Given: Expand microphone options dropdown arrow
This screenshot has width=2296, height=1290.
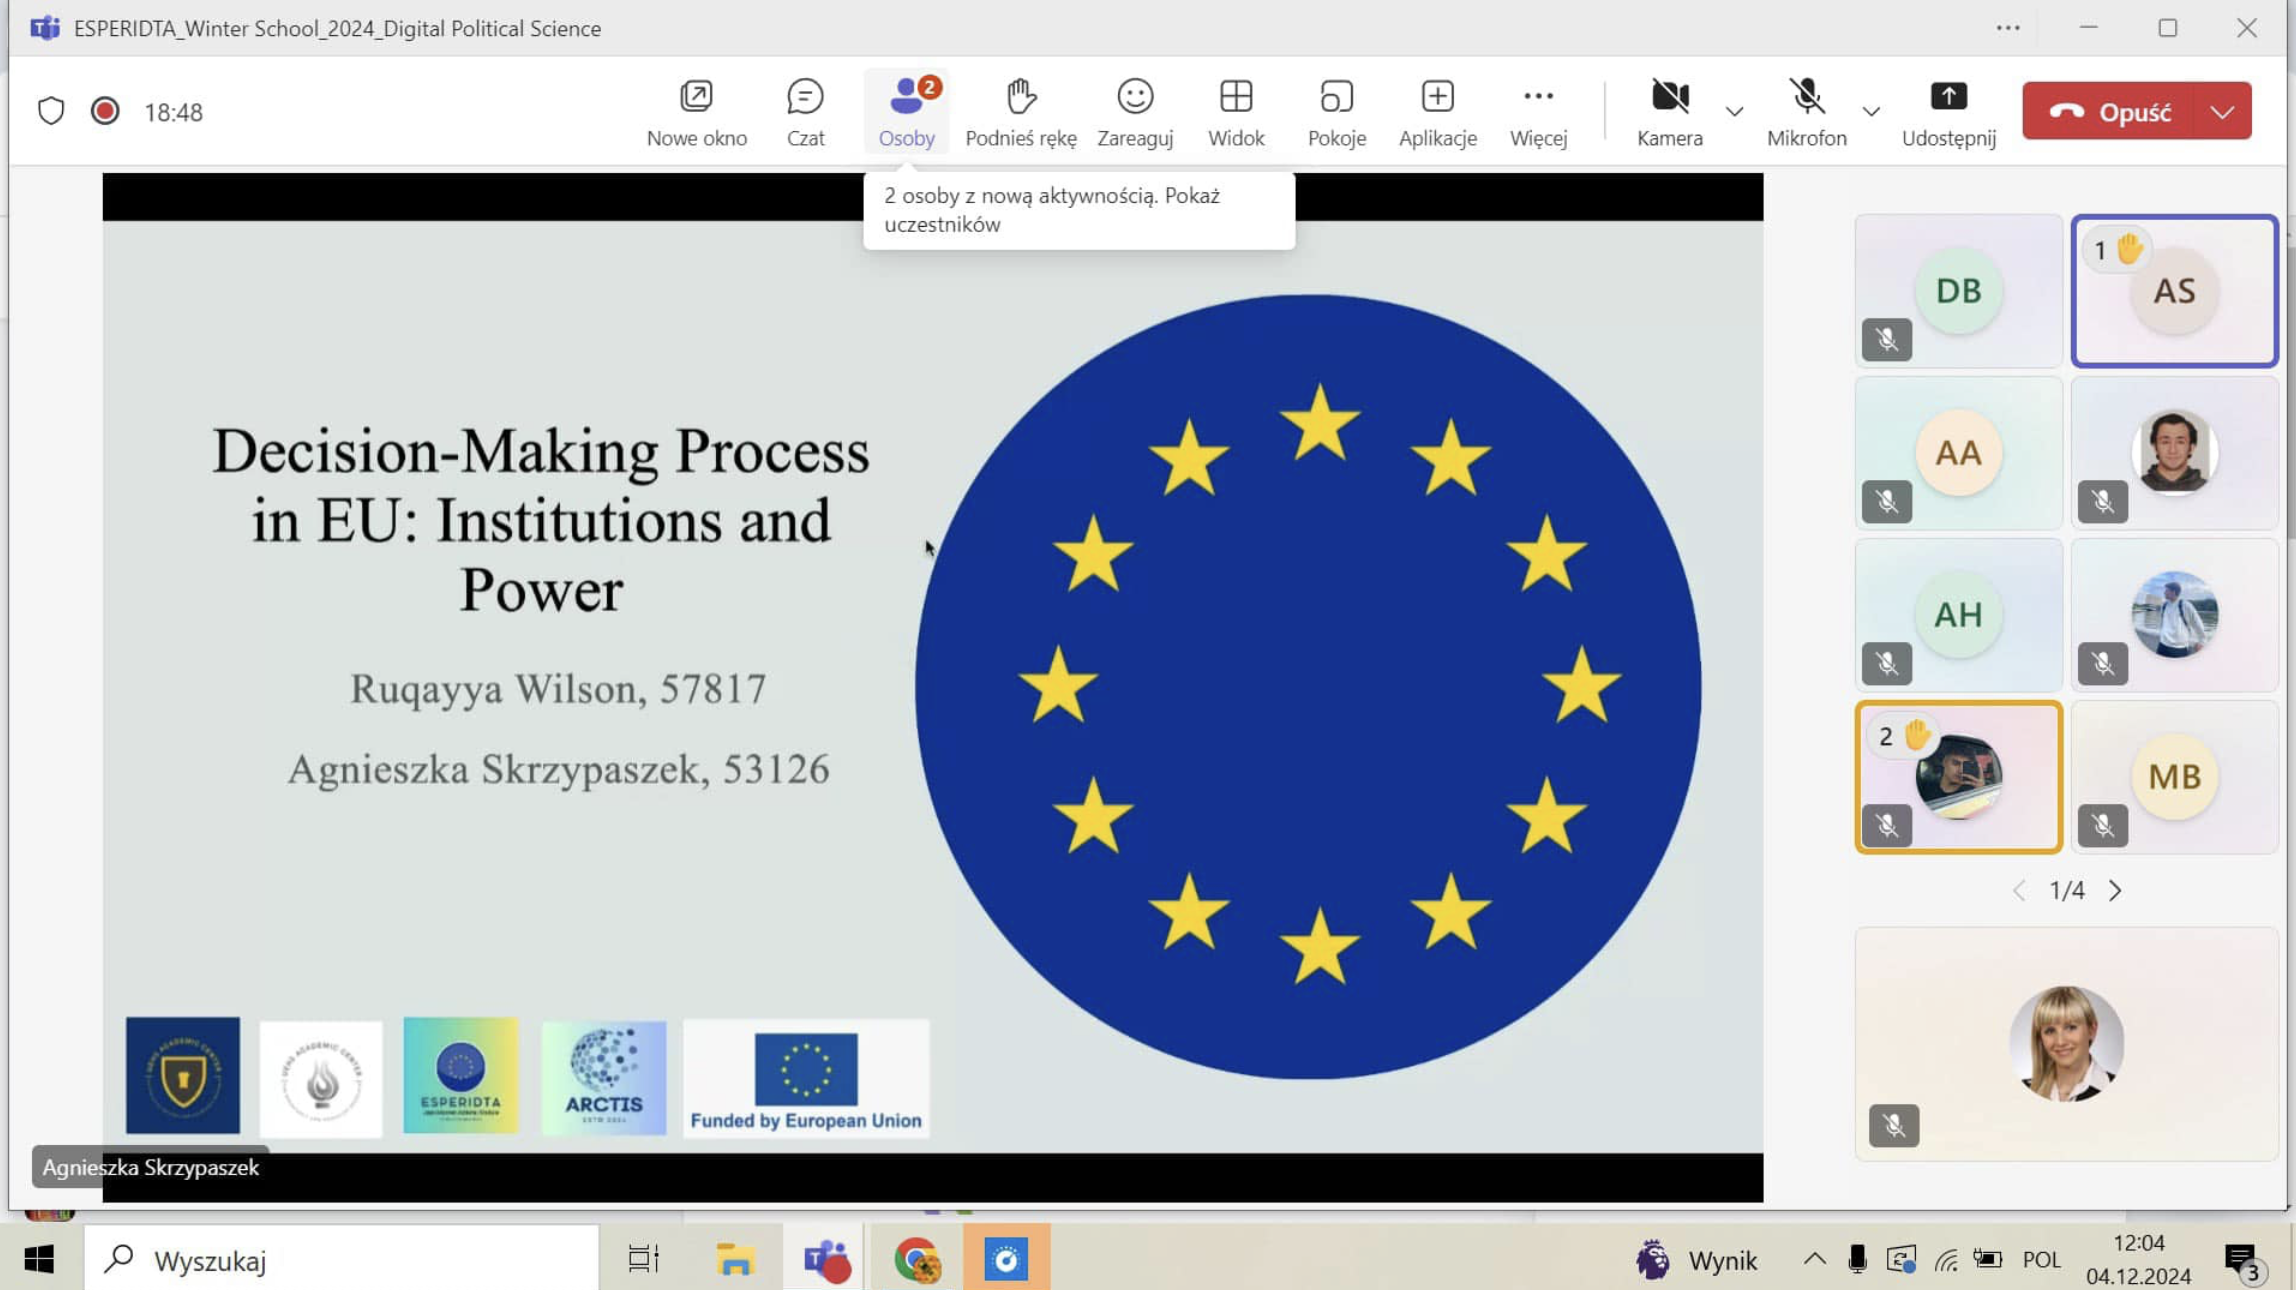Looking at the screenshot, I should coord(1871,112).
